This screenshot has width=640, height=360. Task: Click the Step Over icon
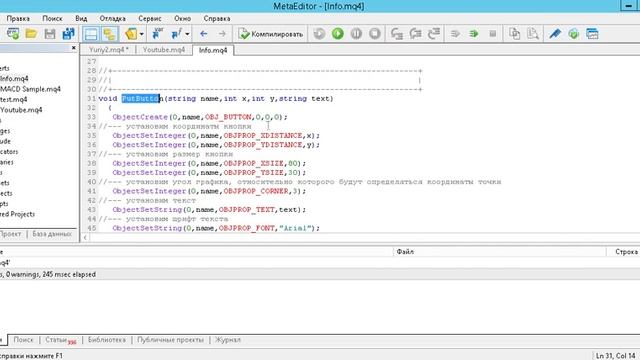[x=415, y=34]
